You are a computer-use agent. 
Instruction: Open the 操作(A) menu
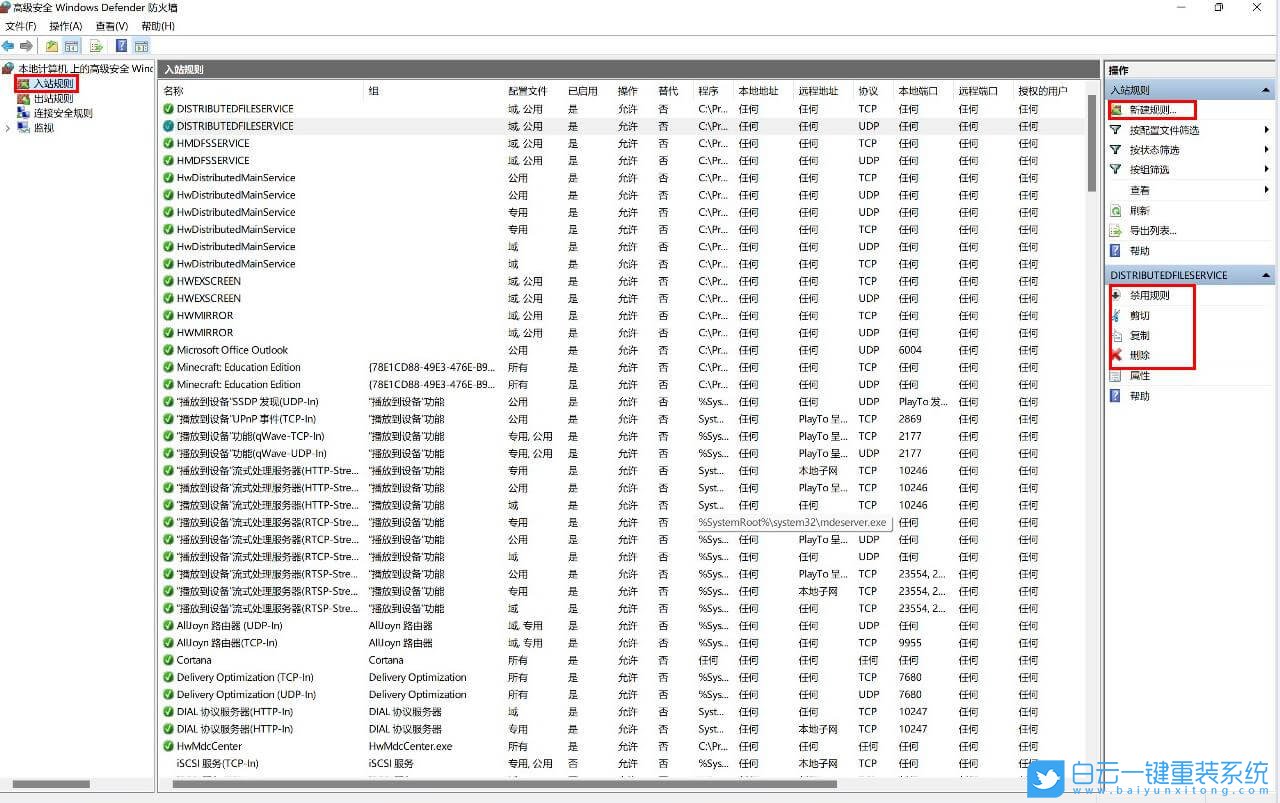pos(65,26)
